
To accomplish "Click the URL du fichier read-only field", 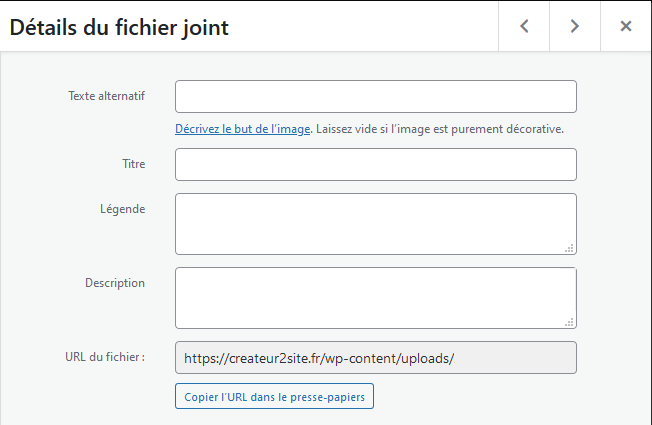I will pyautogui.click(x=375, y=358).
